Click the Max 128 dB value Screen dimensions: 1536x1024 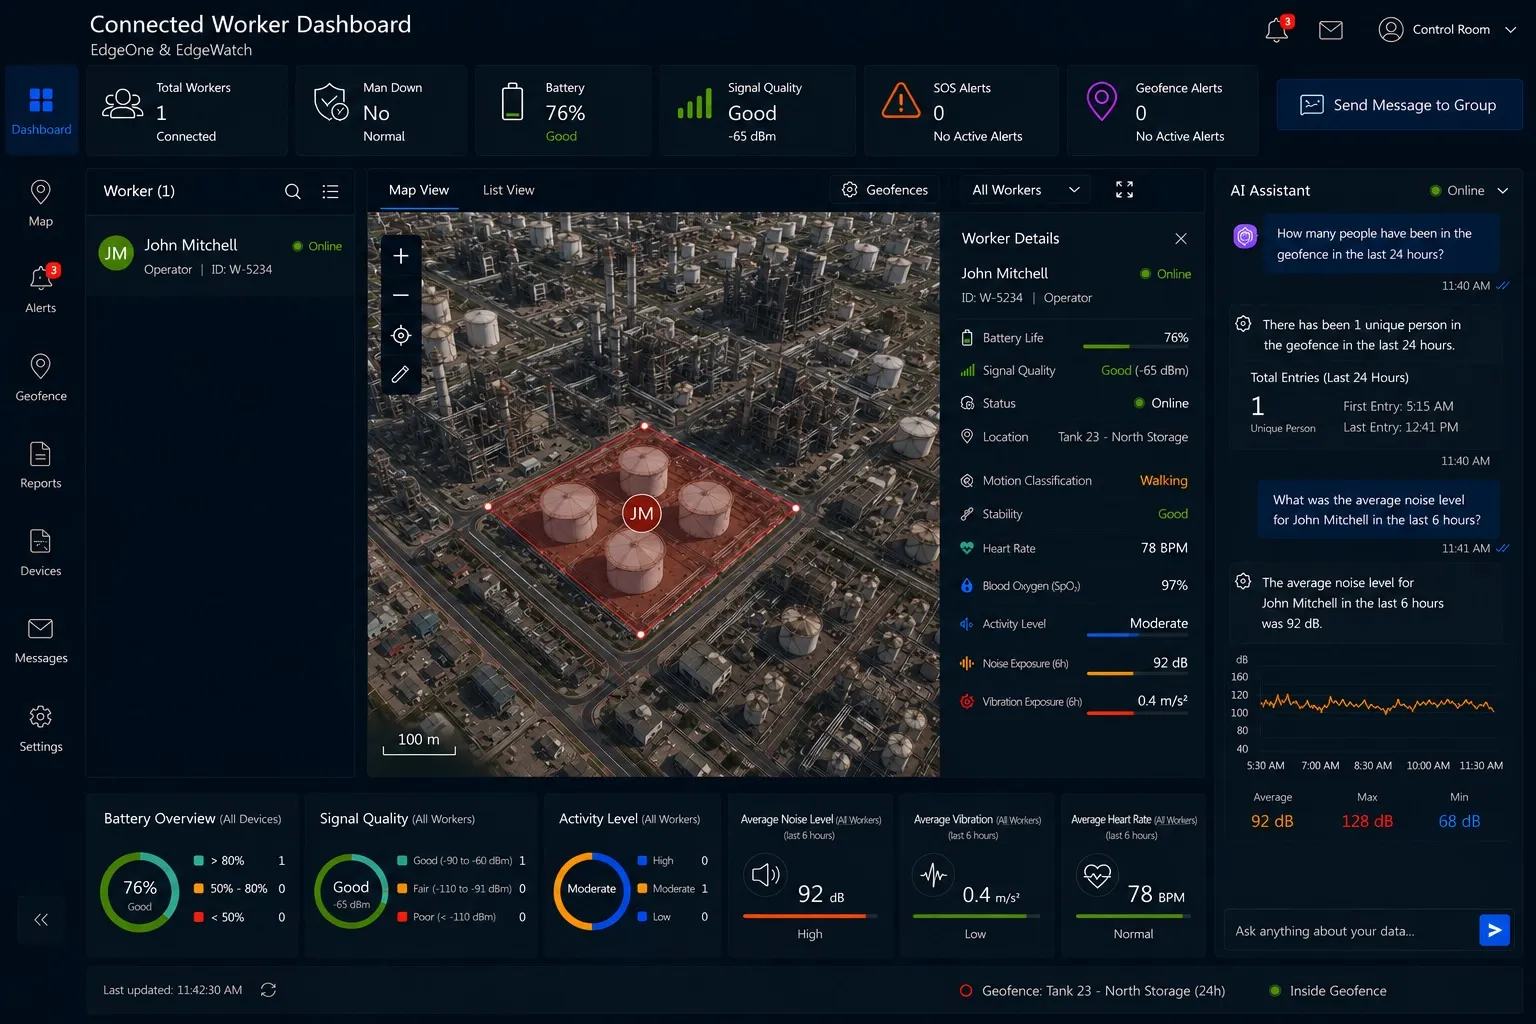tap(1367, 821)
